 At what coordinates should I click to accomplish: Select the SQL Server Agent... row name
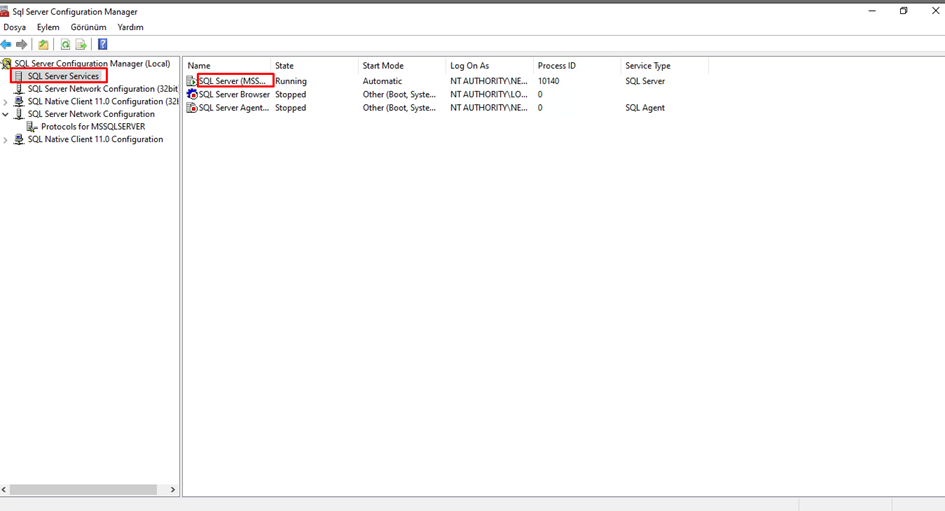pos(234,108)
